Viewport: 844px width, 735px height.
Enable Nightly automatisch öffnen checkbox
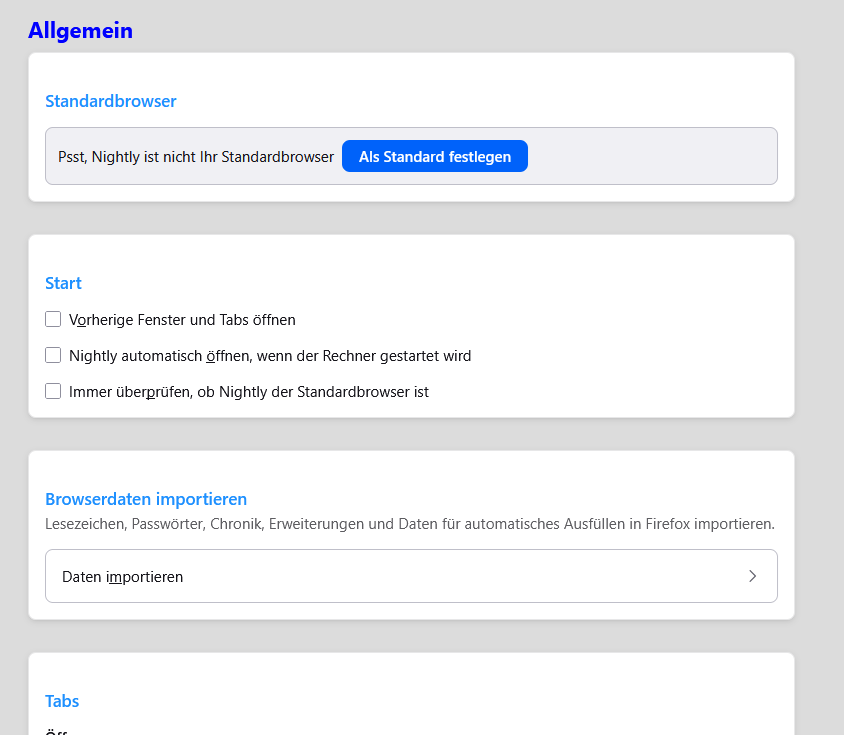point(53,355)
